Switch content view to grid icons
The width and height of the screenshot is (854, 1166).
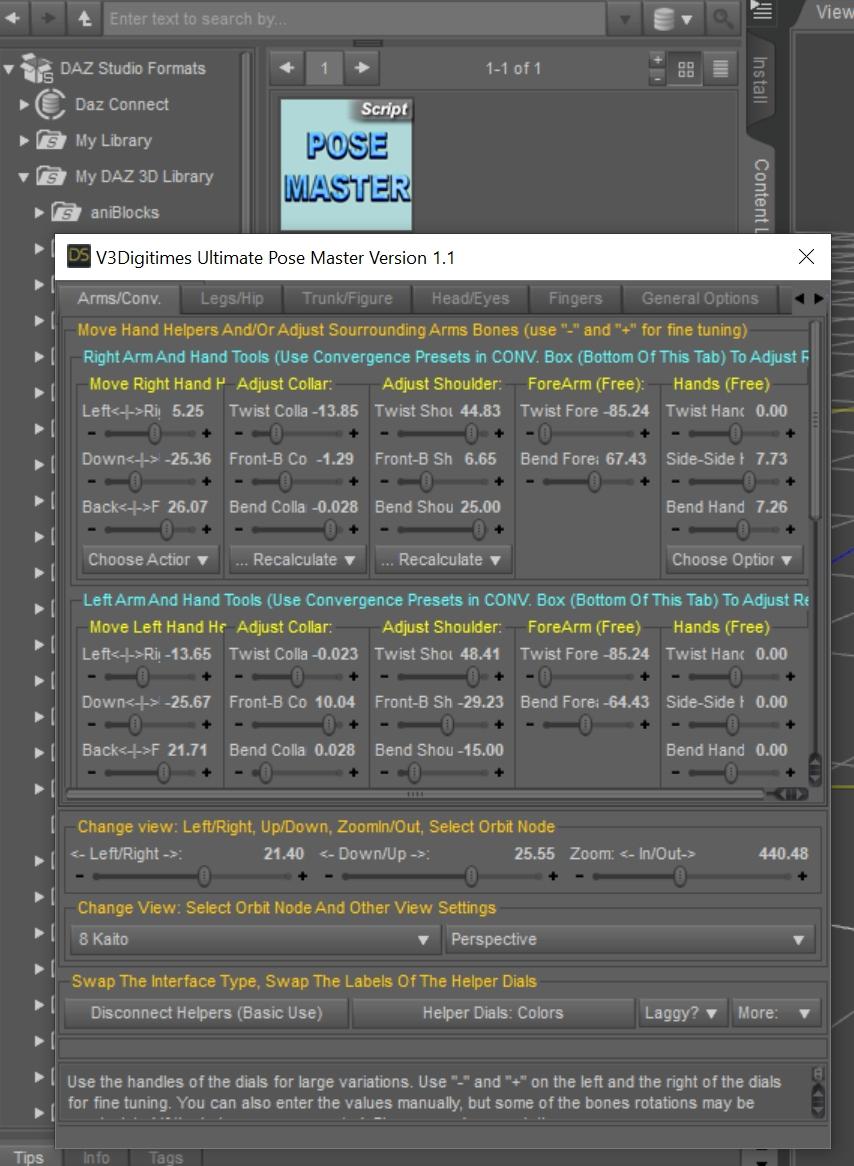click(x=686, y=69)
